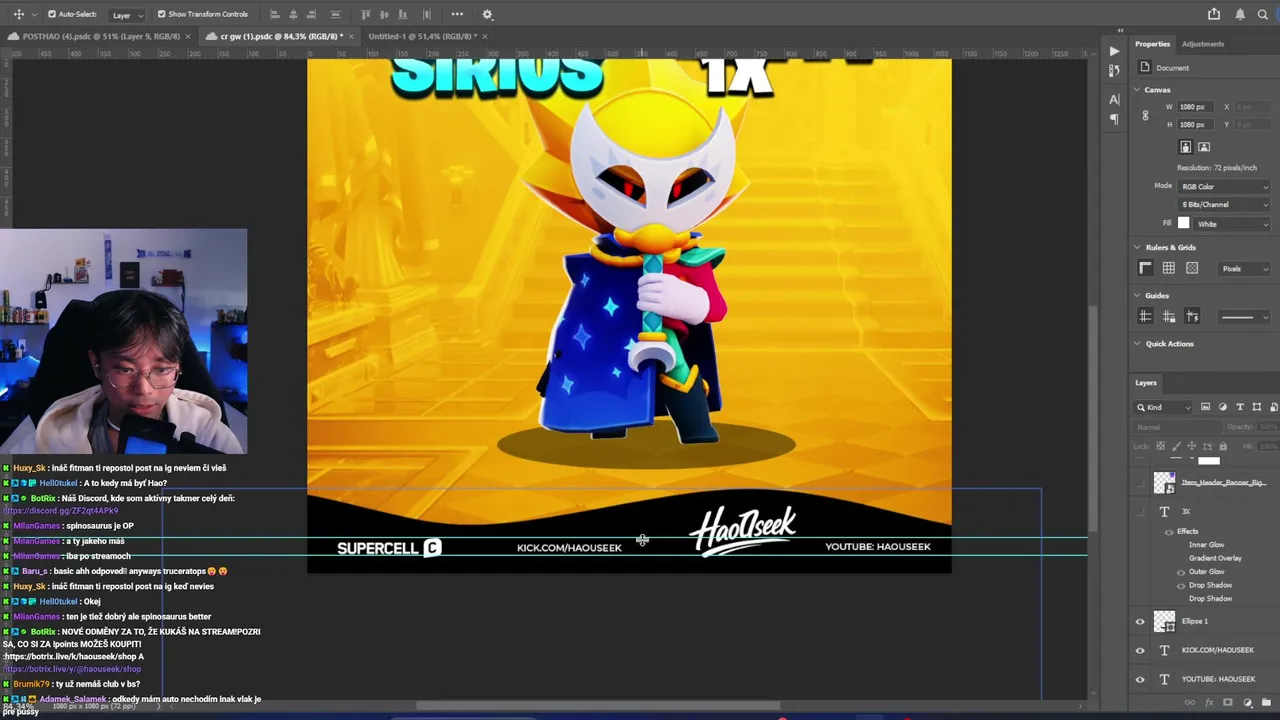Open the Paragraph panel icon
This screenshot has width=1280, height=720.
pos(1114,120)
